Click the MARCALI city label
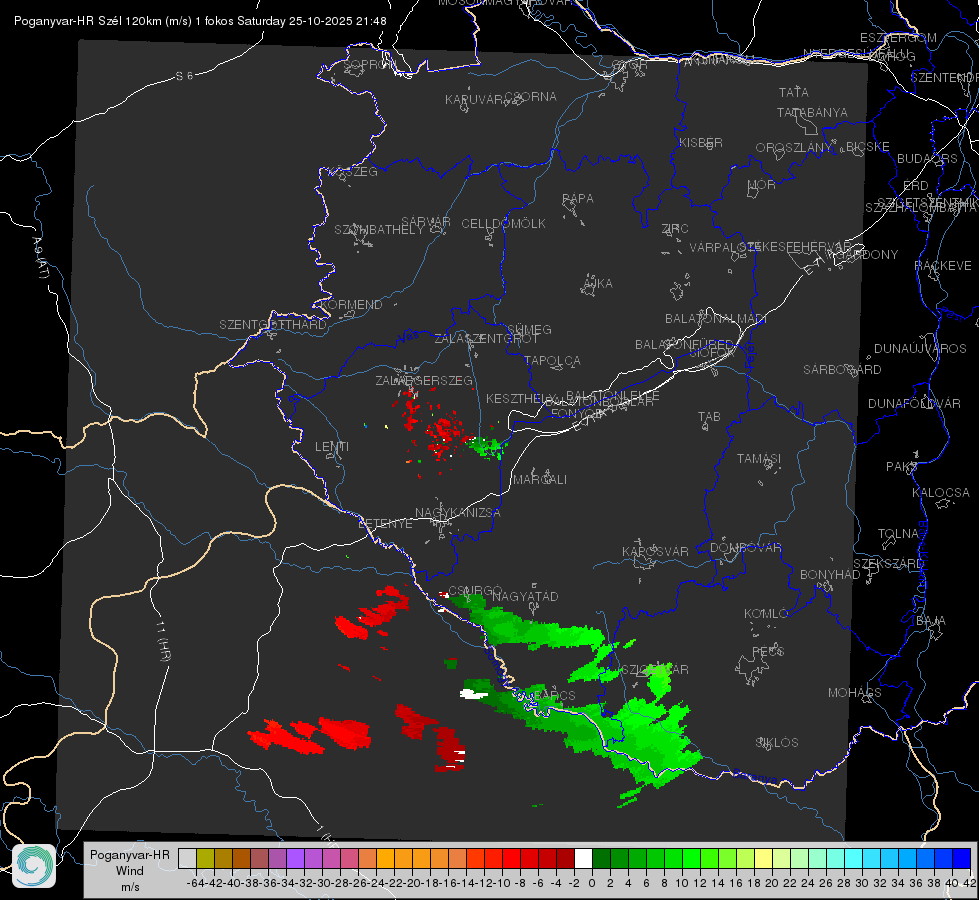This screenshot has width=979, height=900. pos(540,480)
